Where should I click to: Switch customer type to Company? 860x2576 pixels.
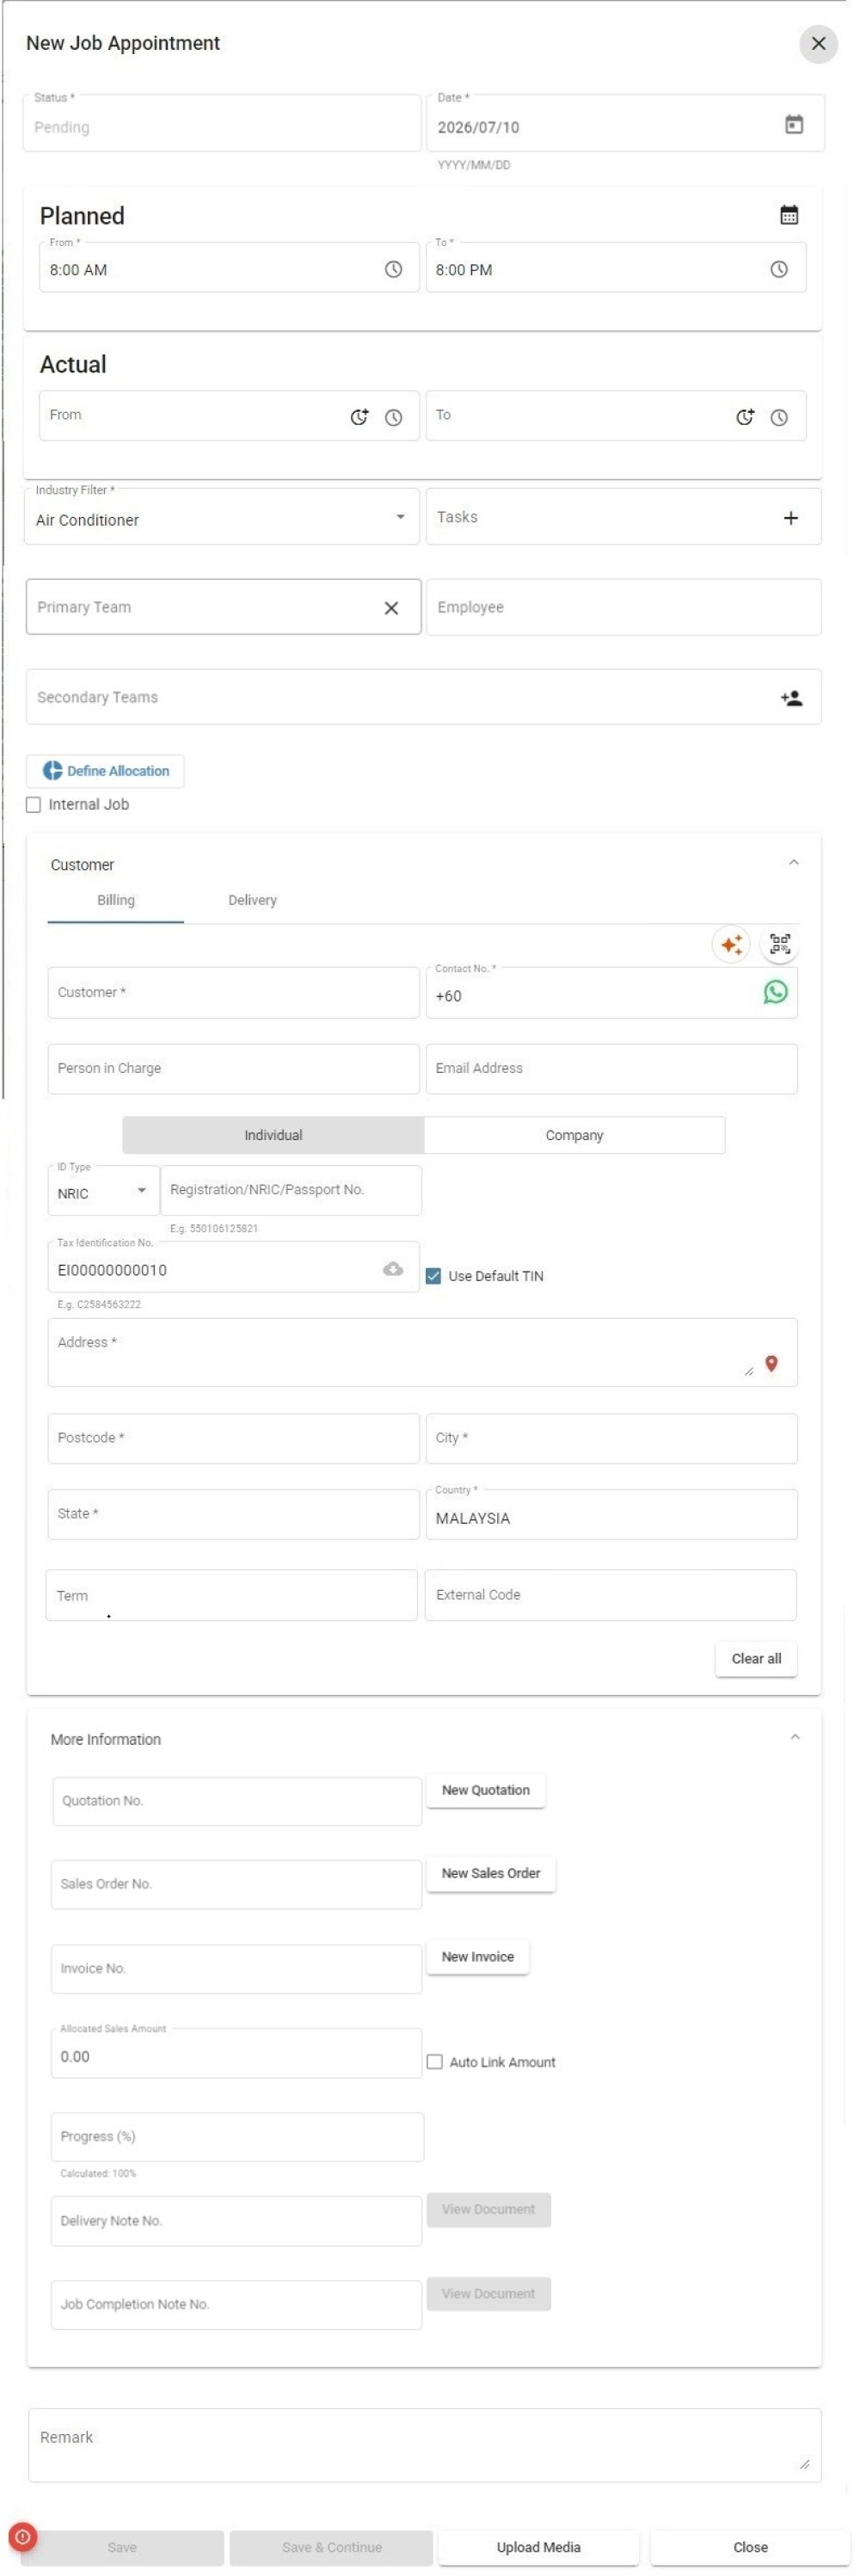pyautogui.click(x=574, y=1135)
